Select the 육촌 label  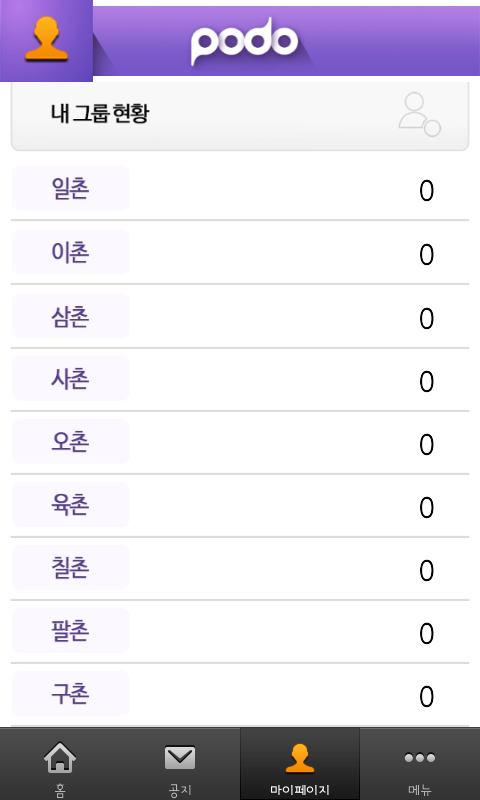pos(70,504)
